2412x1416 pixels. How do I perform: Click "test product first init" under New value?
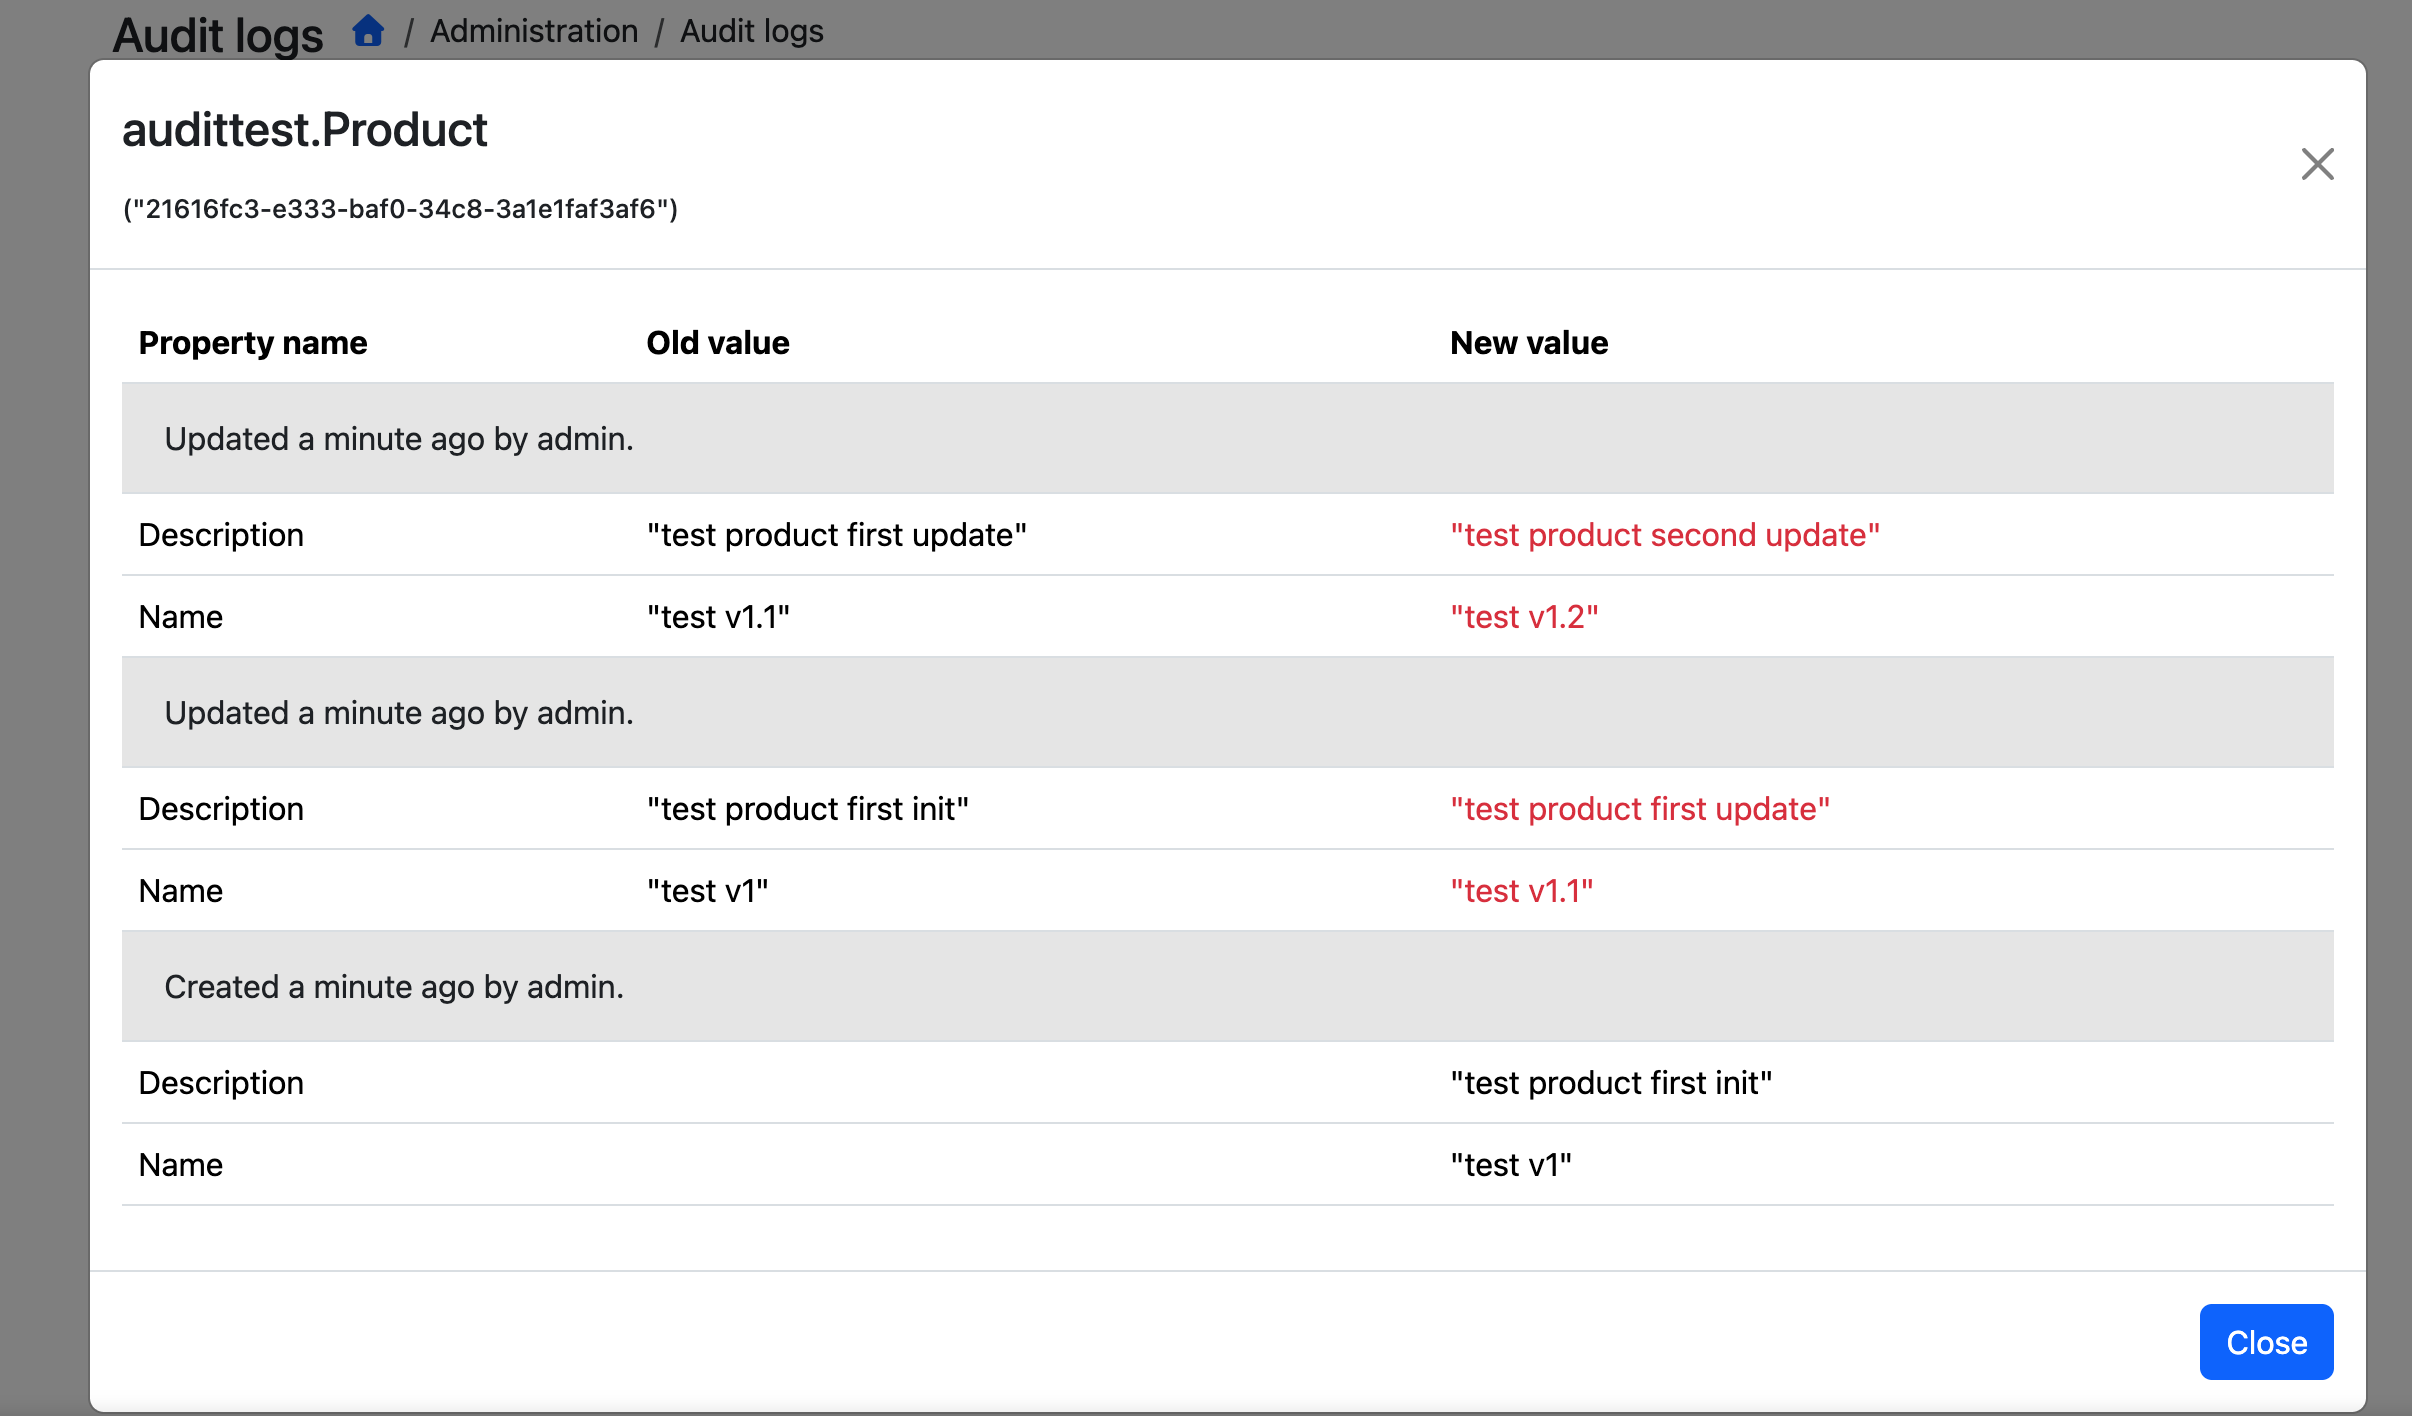pos(1610,1083)
